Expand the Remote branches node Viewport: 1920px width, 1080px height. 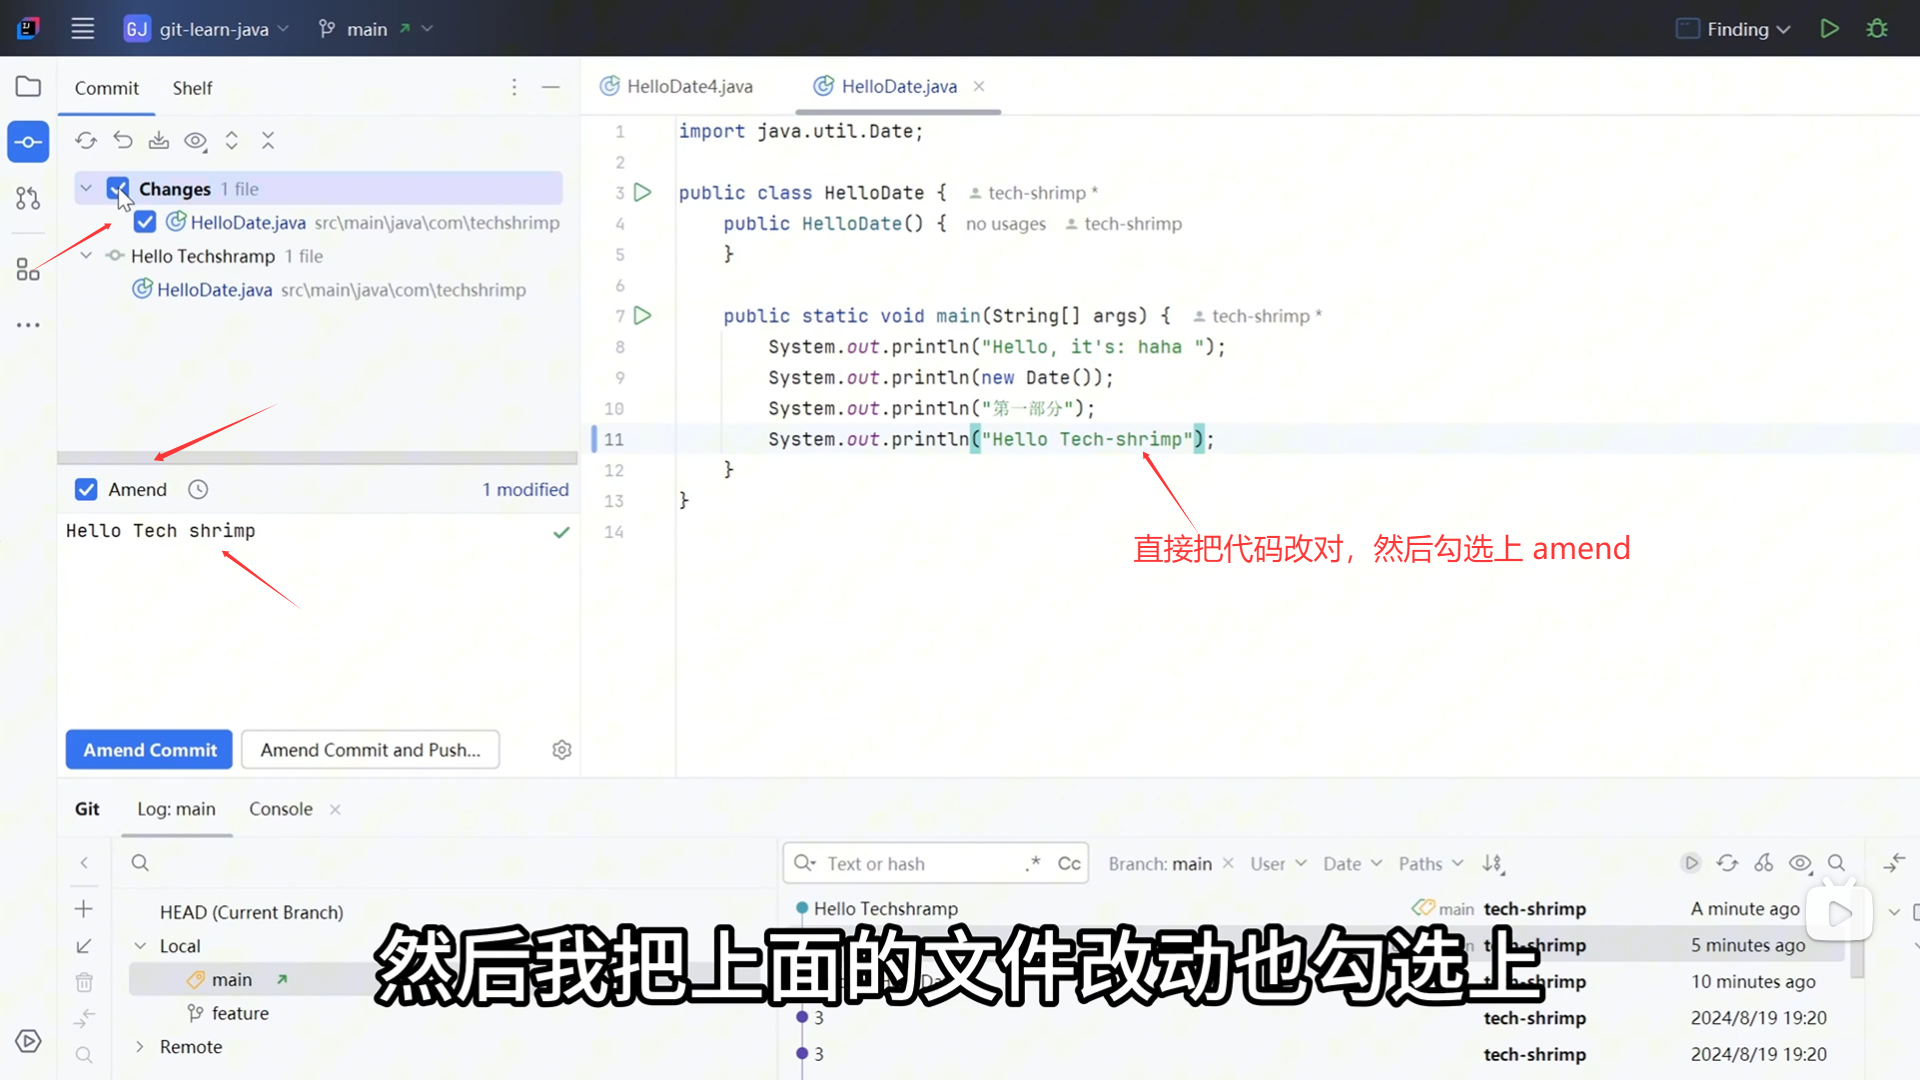click(140, 1047)
